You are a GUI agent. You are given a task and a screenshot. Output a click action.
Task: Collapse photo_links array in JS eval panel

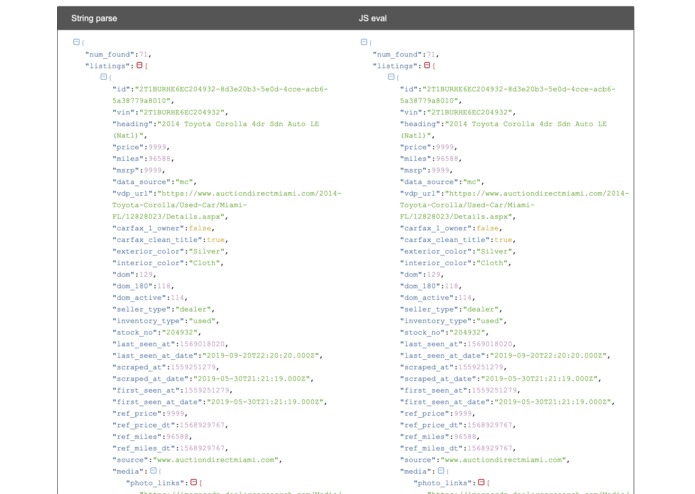tap(481, 482)
